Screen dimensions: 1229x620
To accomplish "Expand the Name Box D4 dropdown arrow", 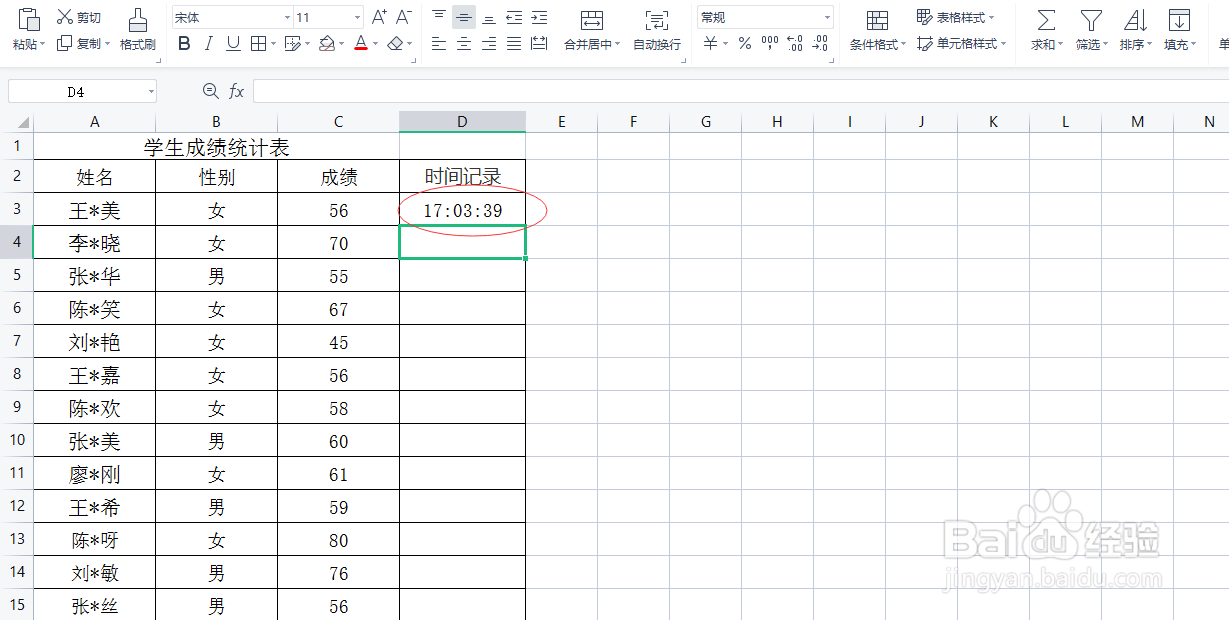I will pos(151,92).
